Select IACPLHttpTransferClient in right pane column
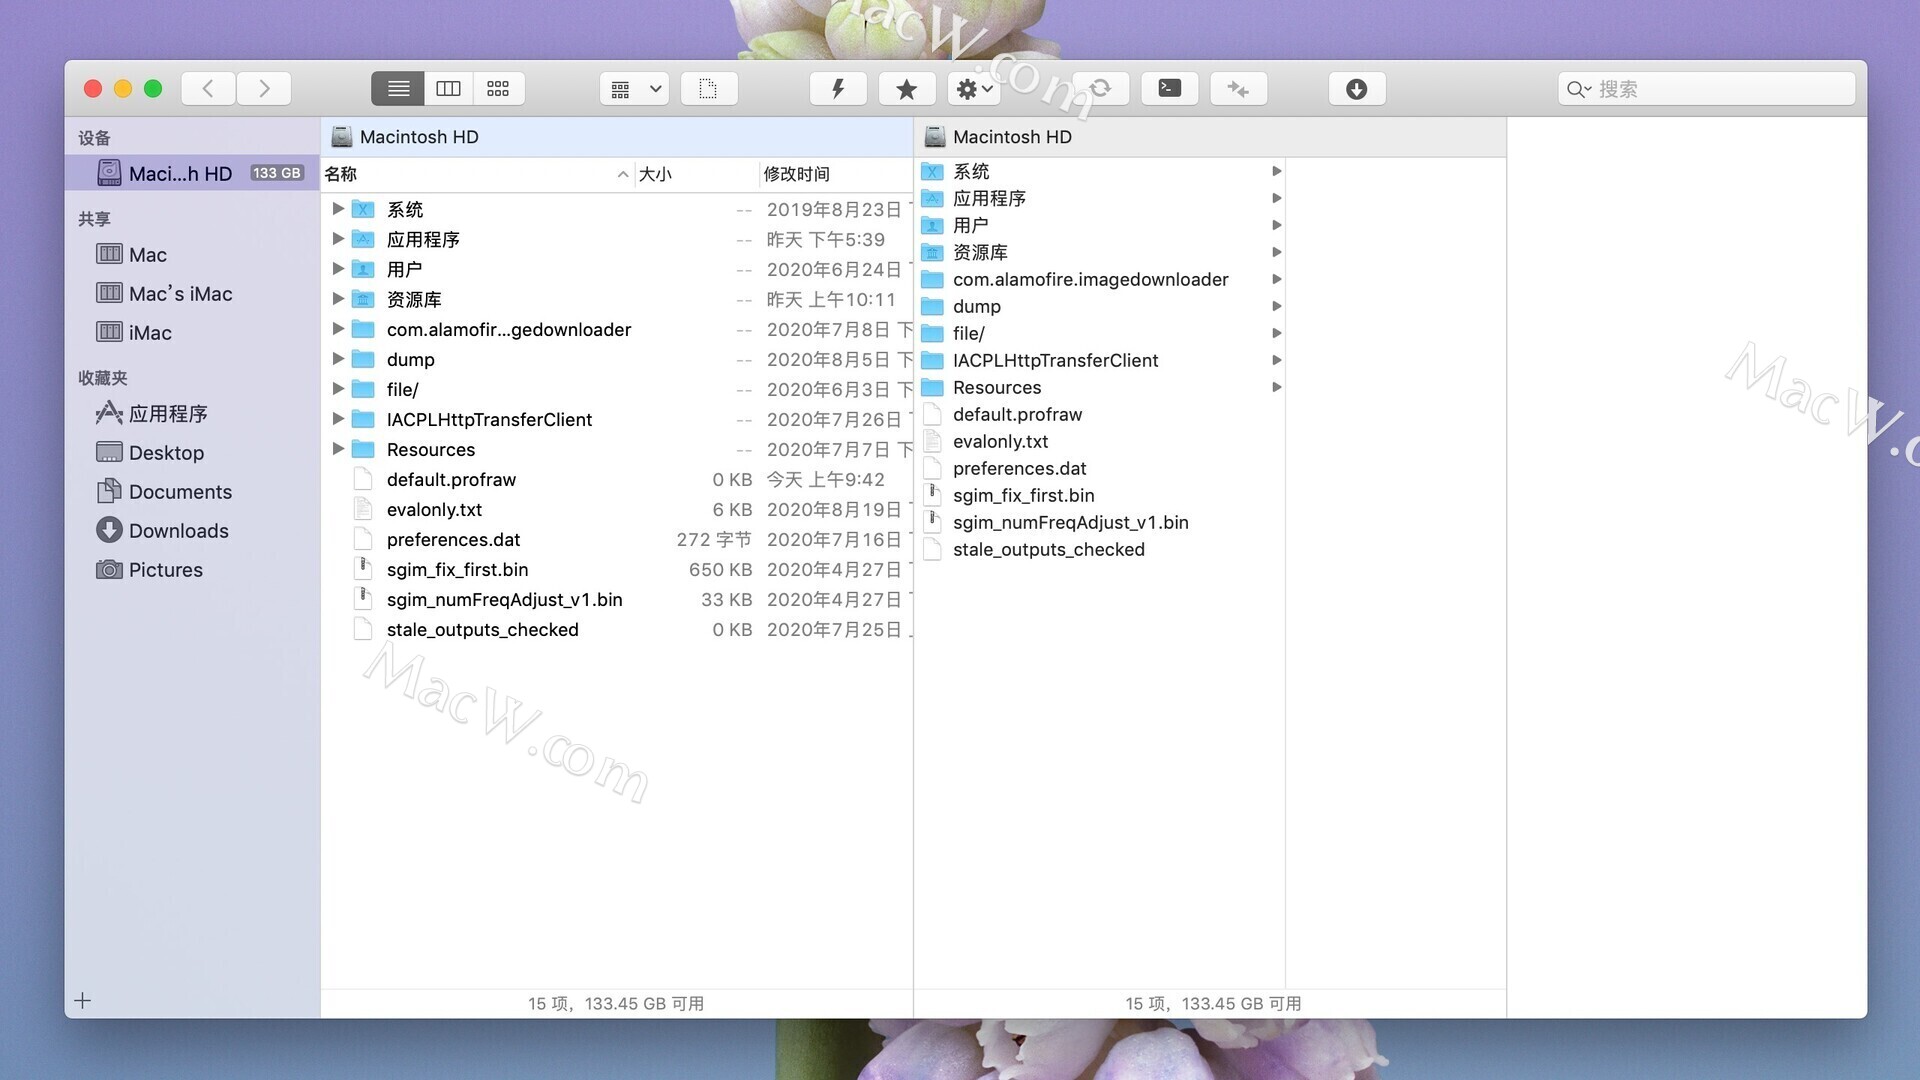The height and width of the screenshot is (1080, 1920). 1100,361
